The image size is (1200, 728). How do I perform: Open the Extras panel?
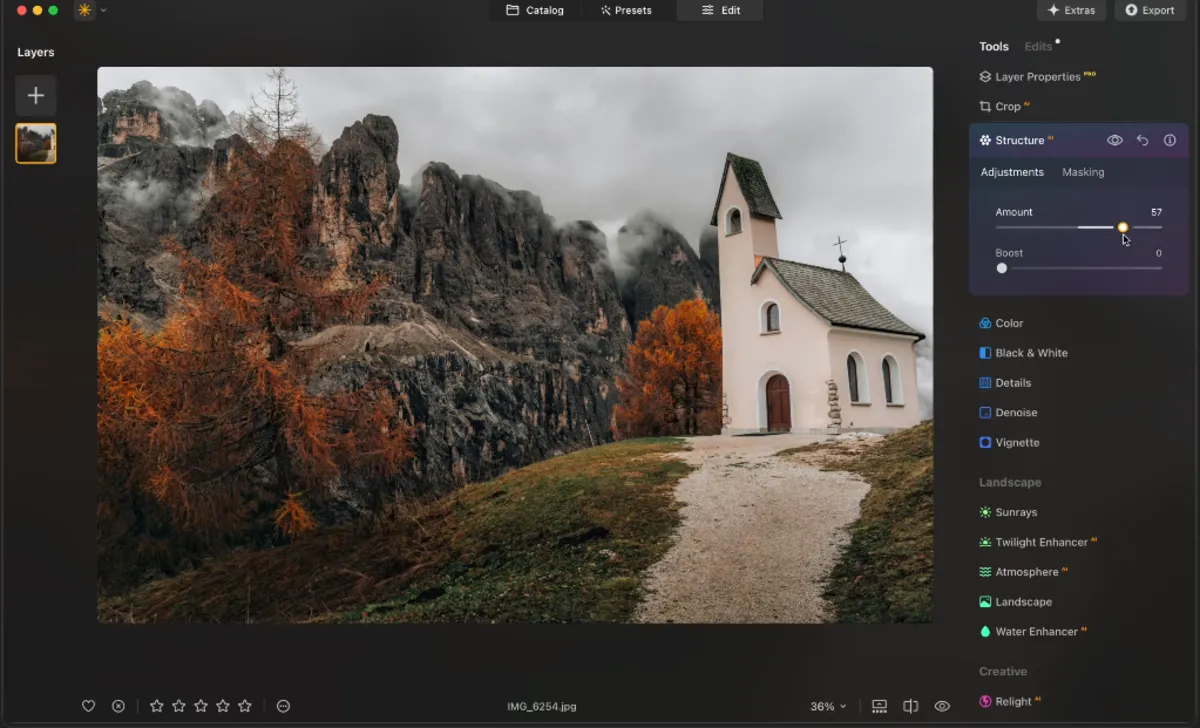pyautogui.click(x=1071, y=10)
